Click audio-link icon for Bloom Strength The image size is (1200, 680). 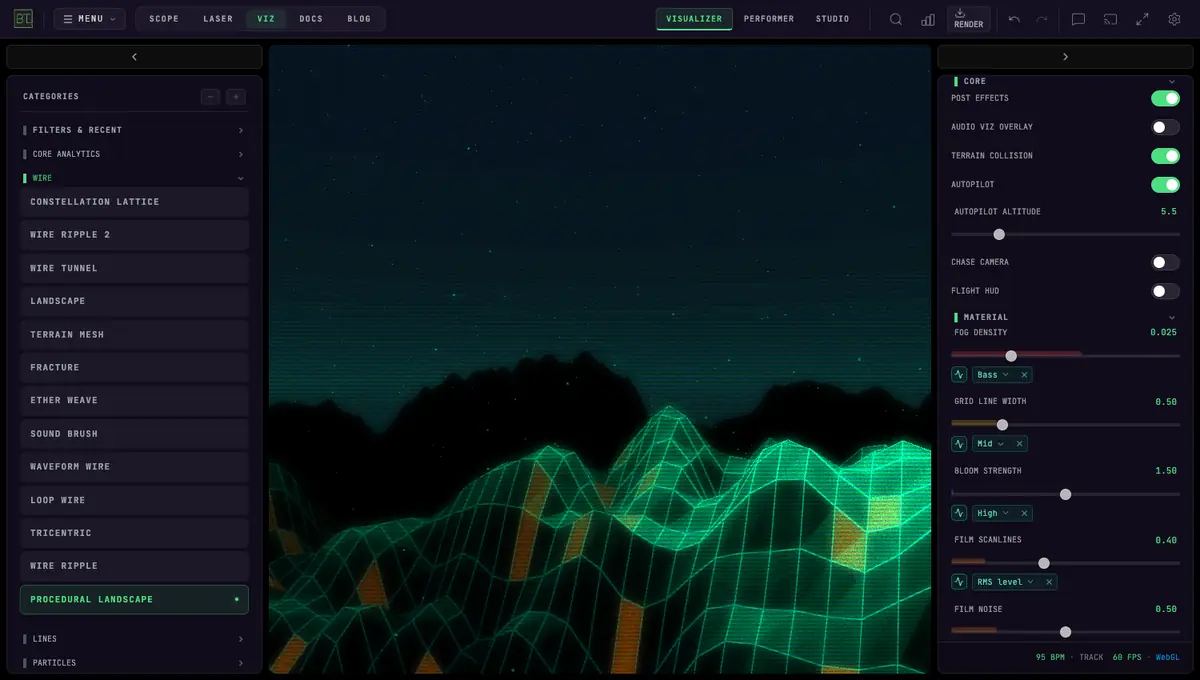959,513
